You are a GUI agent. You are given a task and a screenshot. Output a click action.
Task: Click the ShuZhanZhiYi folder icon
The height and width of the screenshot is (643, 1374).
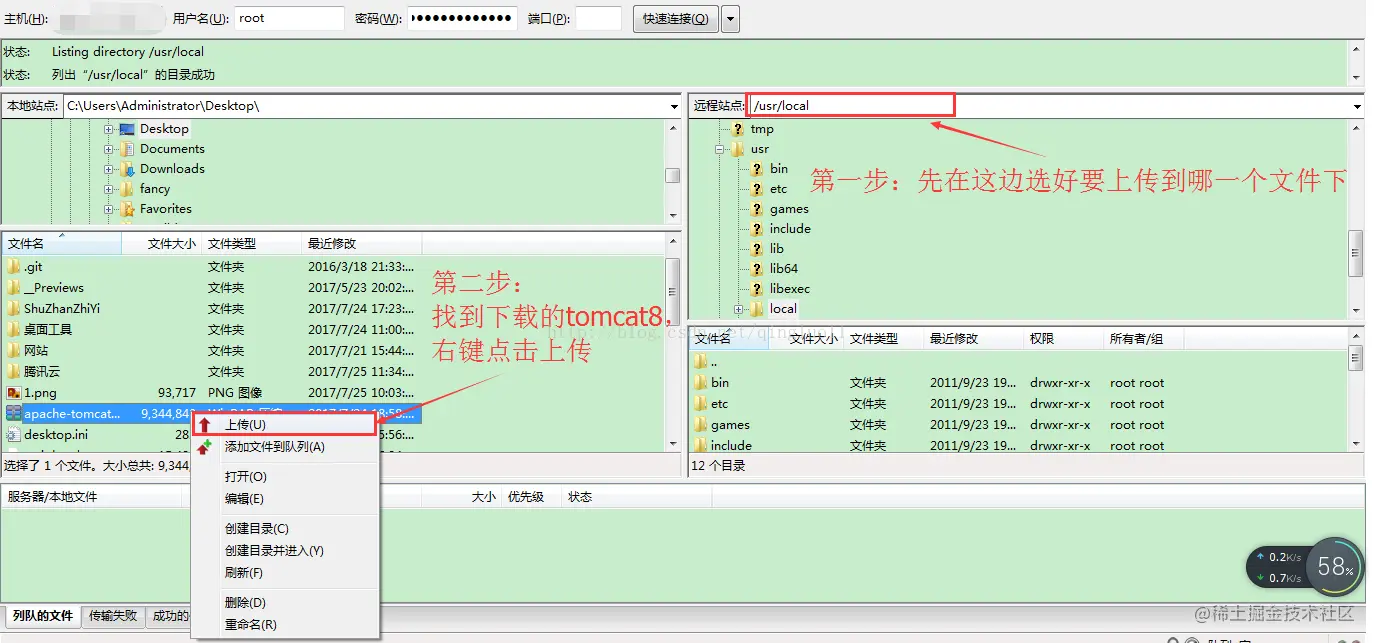point(13,309)
